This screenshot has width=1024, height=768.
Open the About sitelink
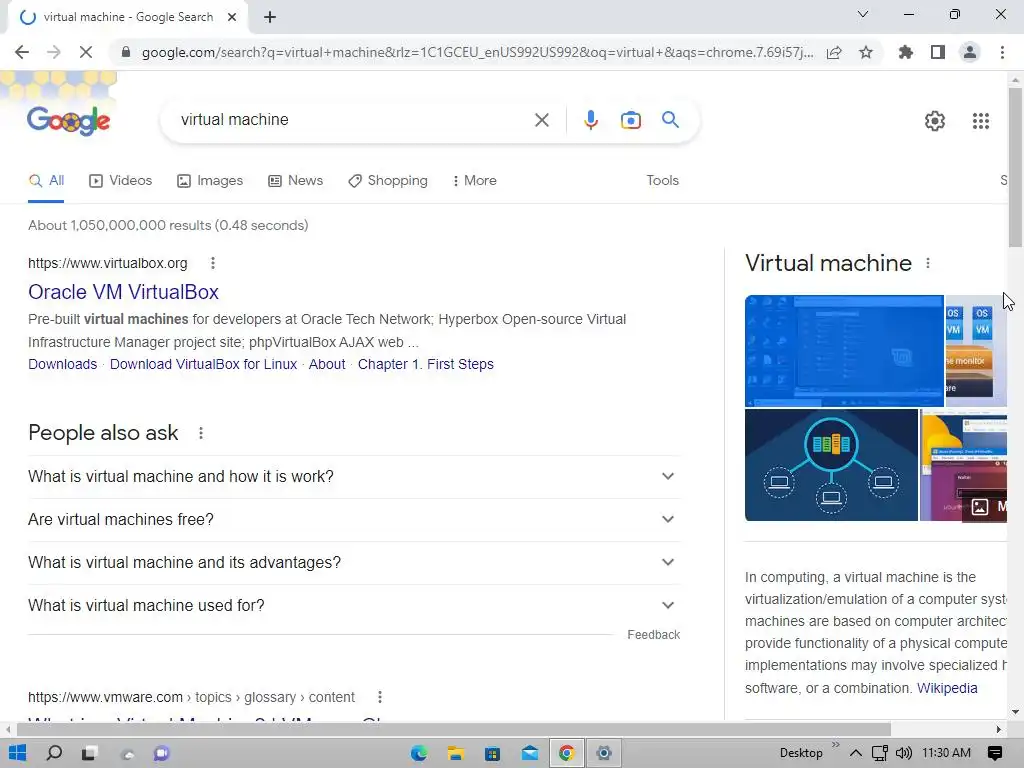(327, 364)
